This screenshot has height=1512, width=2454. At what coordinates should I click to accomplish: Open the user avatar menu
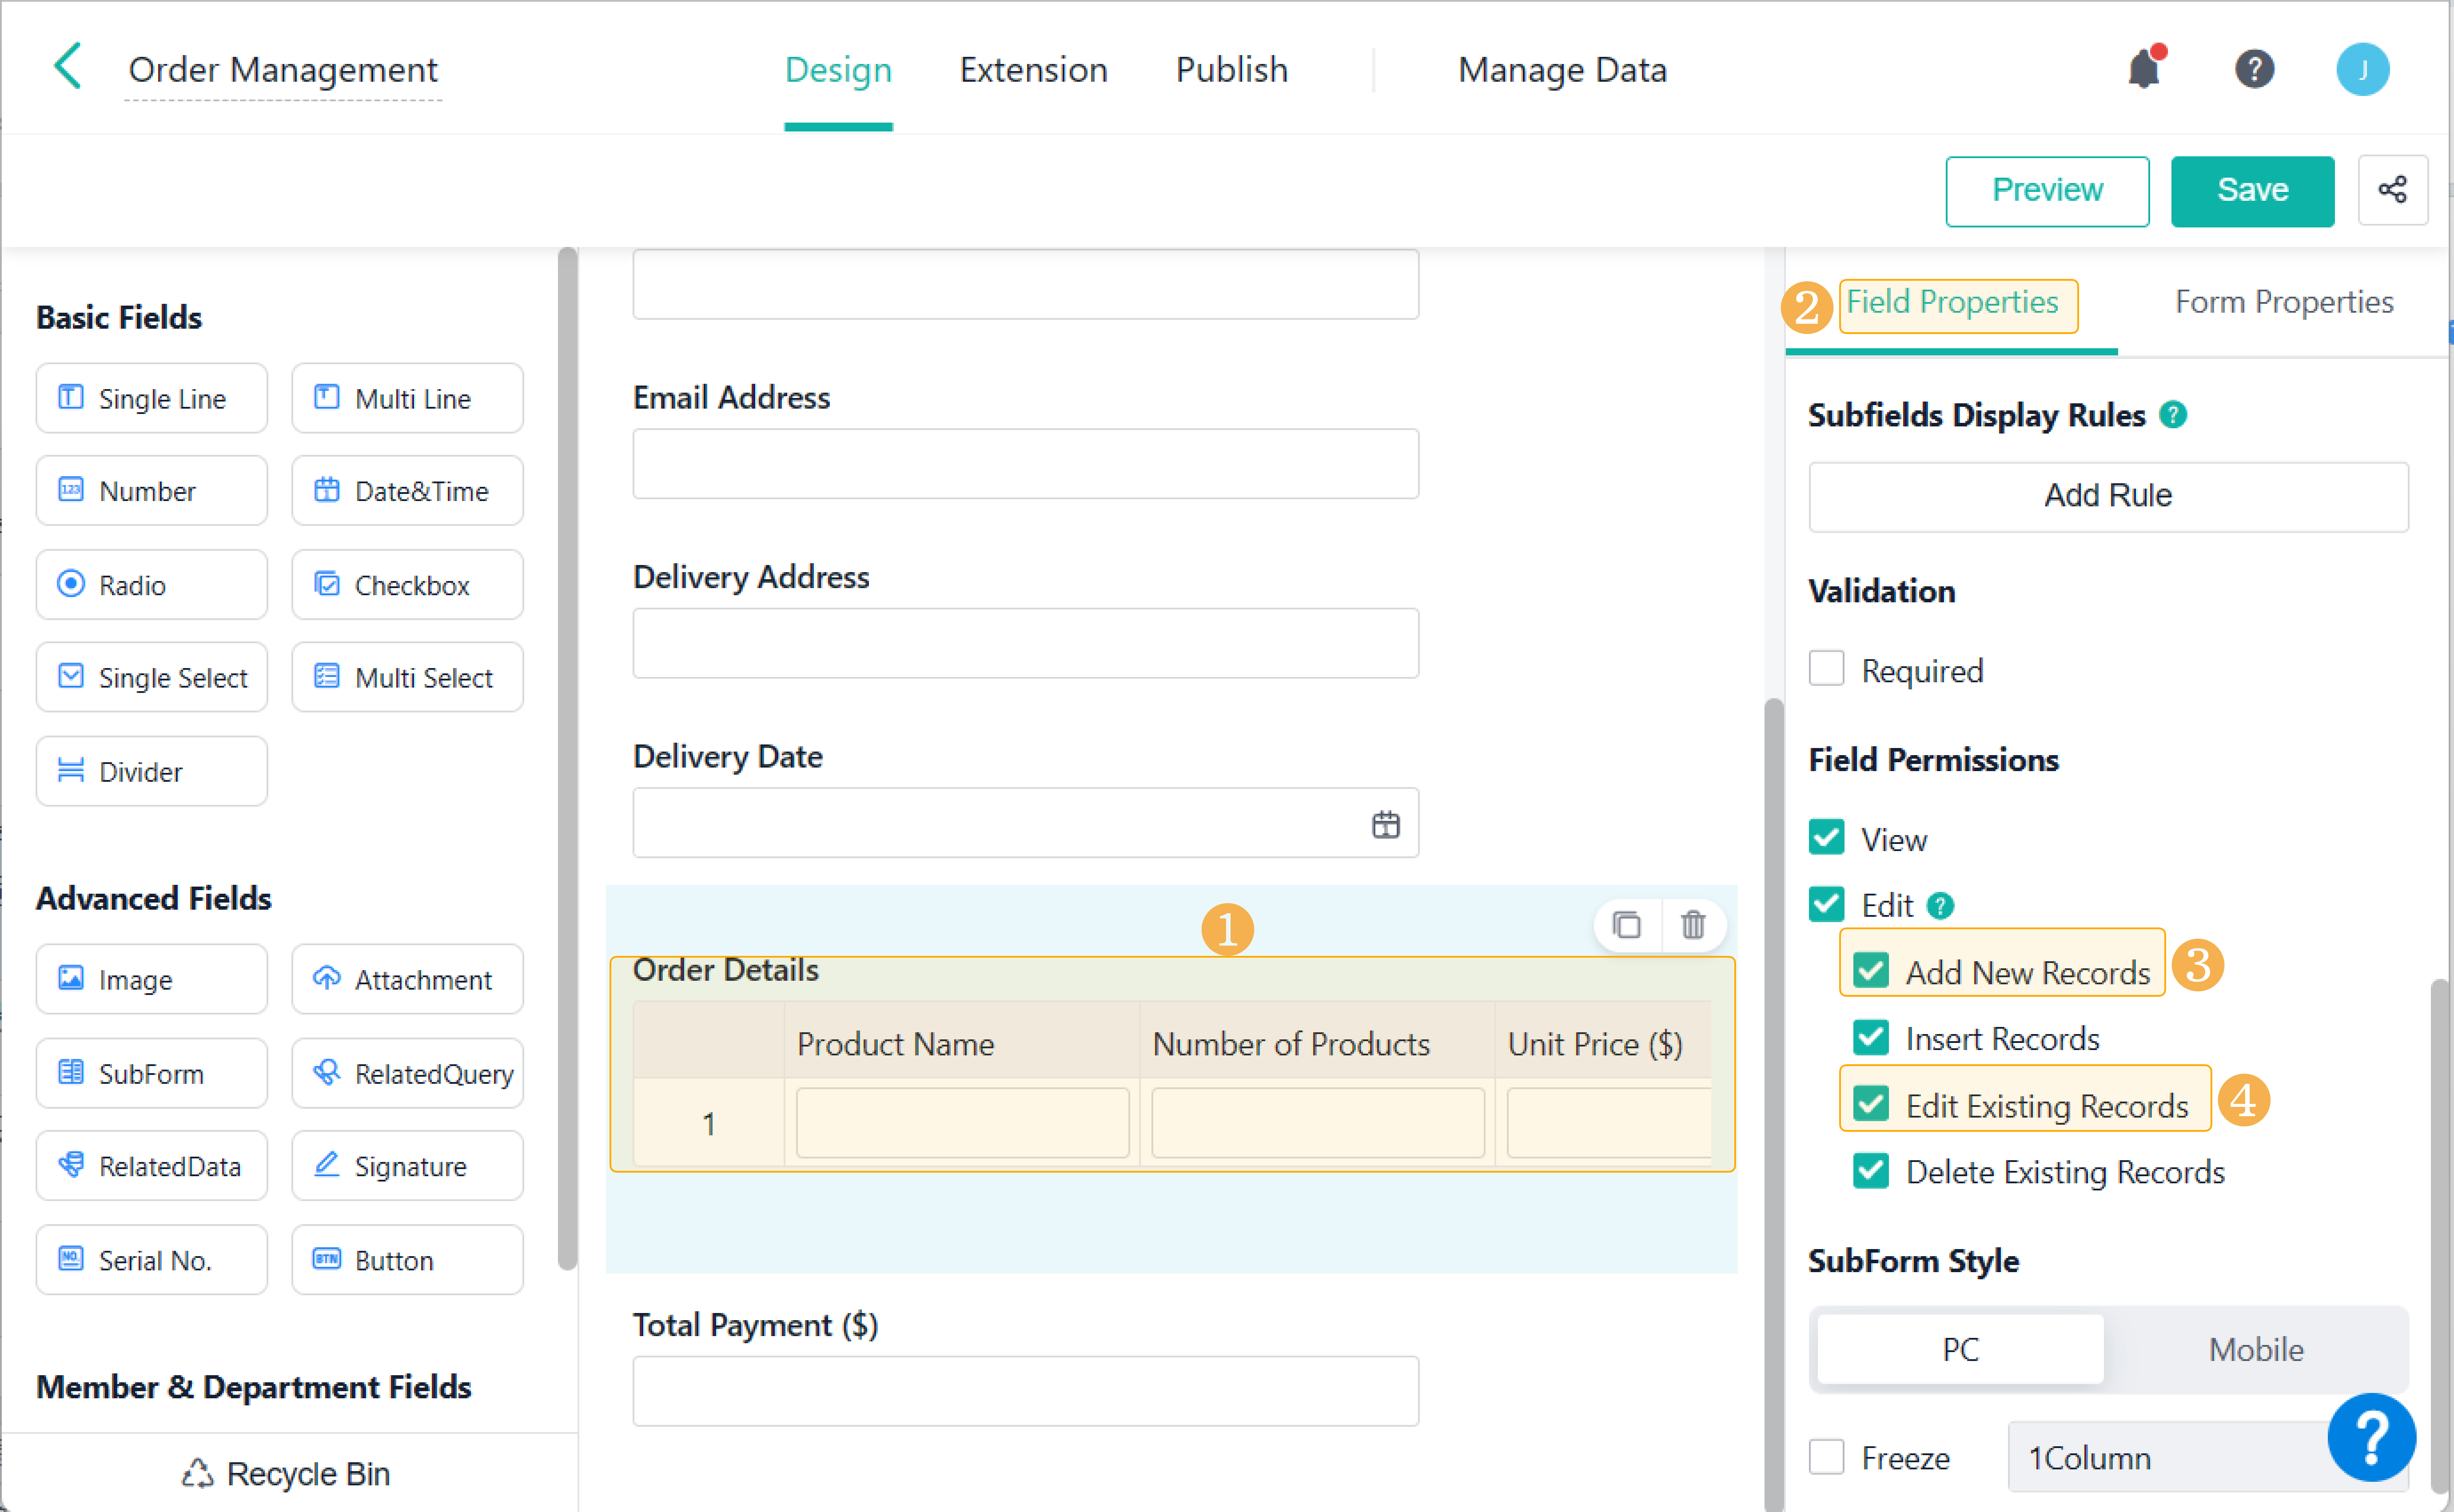pyautogui.click(x=2362, y=69)
